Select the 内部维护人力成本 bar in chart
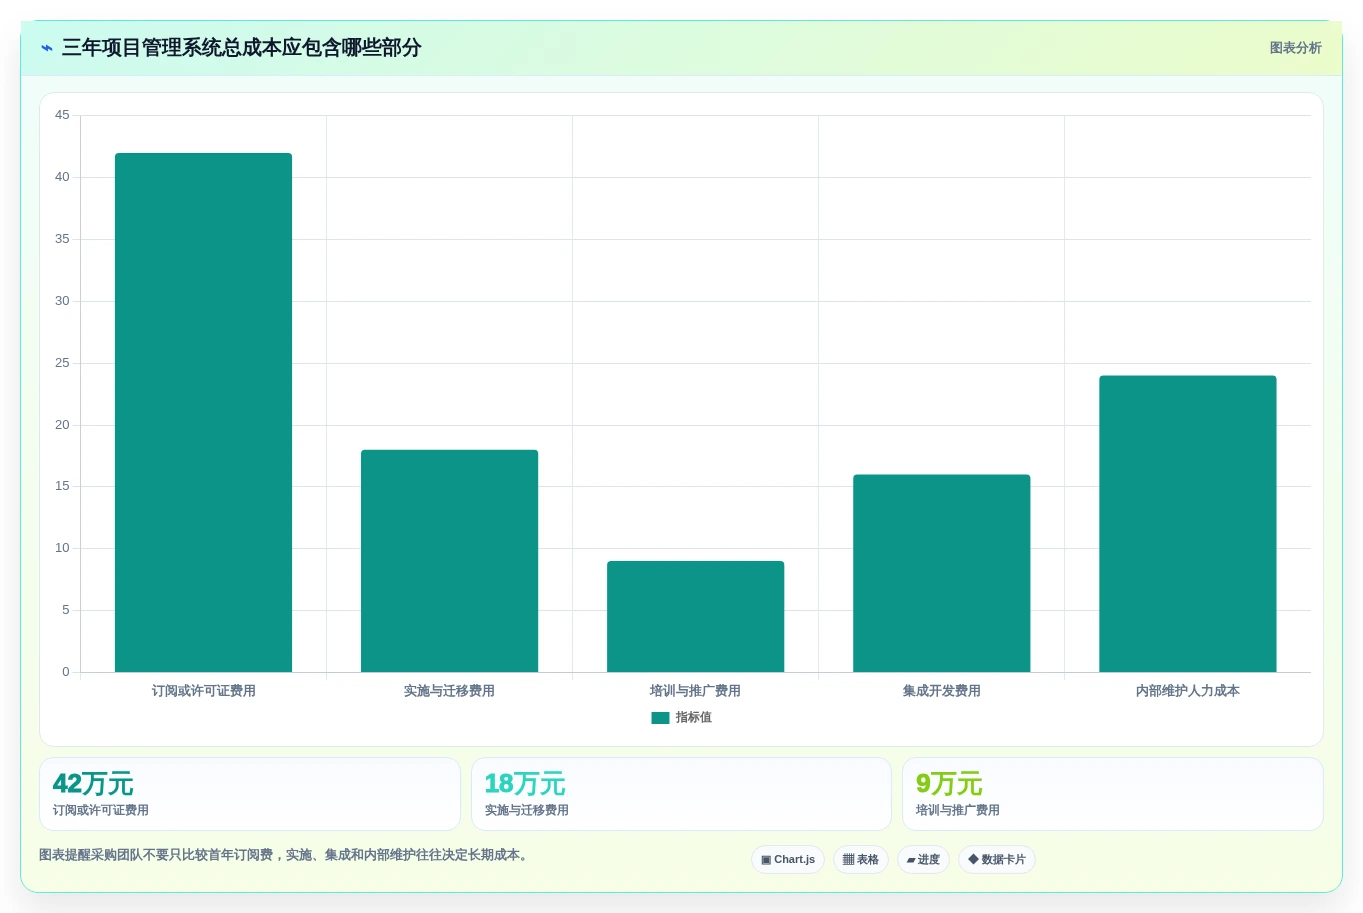1363x913 pixels. point(1187,524)
